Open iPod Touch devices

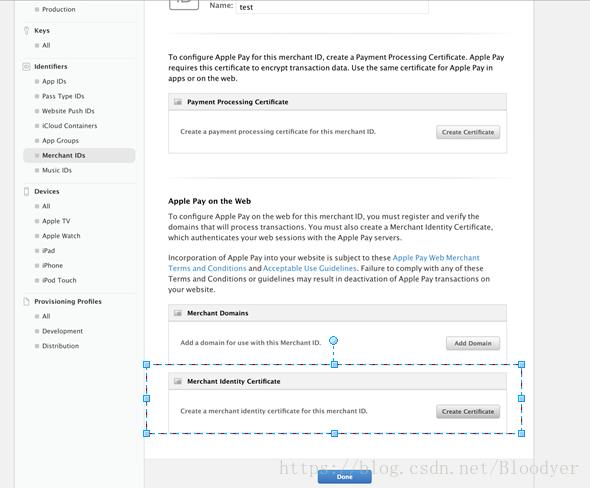point(59,280)
